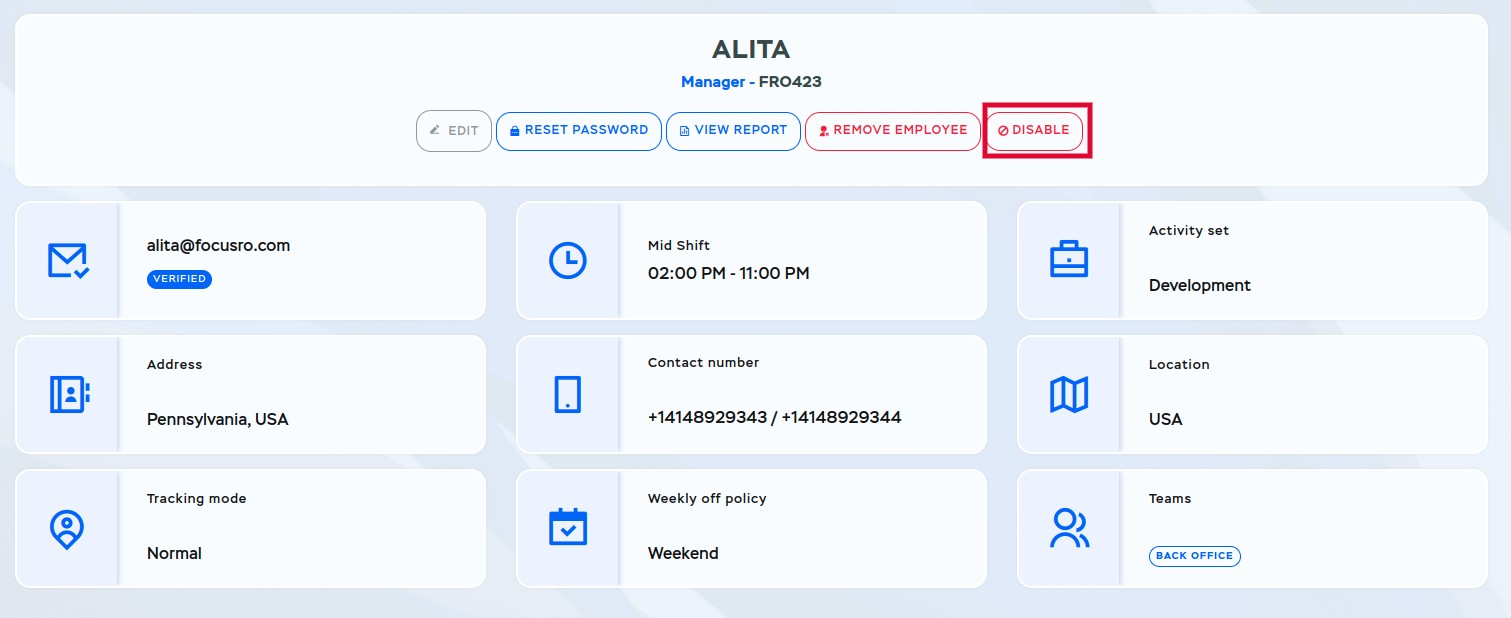Click the Weekly off policy calendar icon
1511x618 pixels.
[x=568, y=527]
